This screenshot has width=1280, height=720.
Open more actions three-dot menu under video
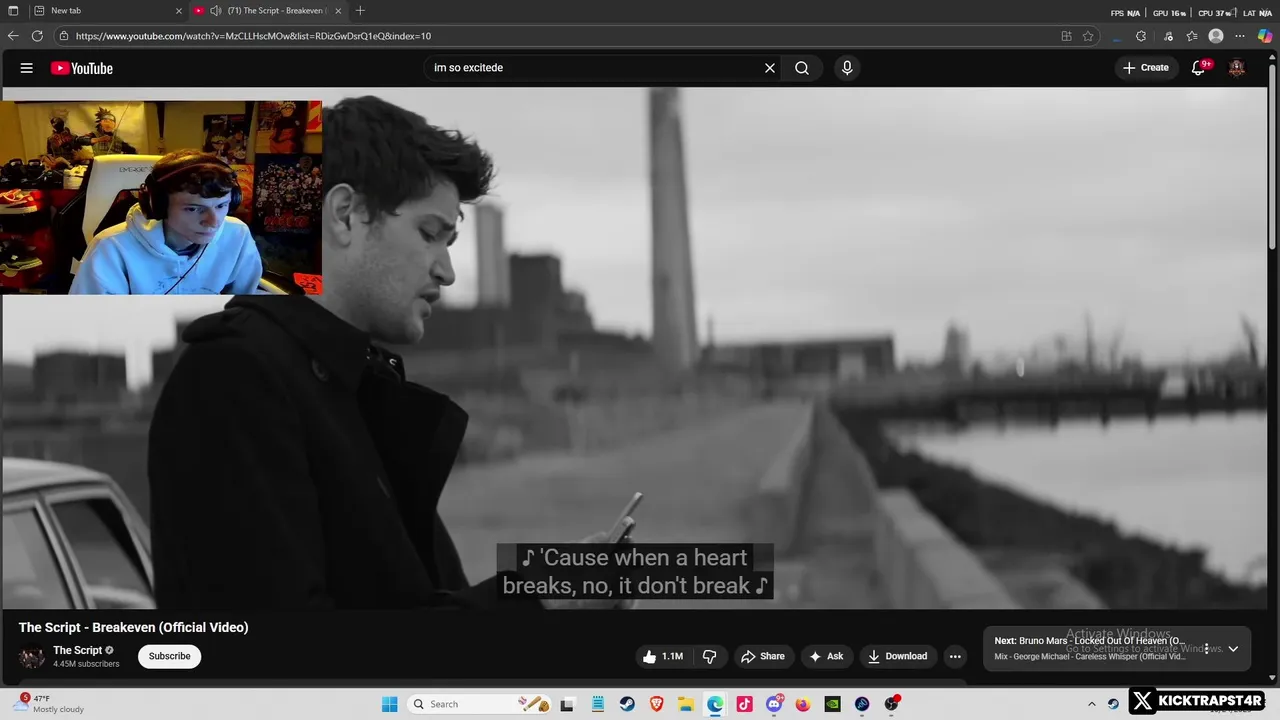coord(955,656)
